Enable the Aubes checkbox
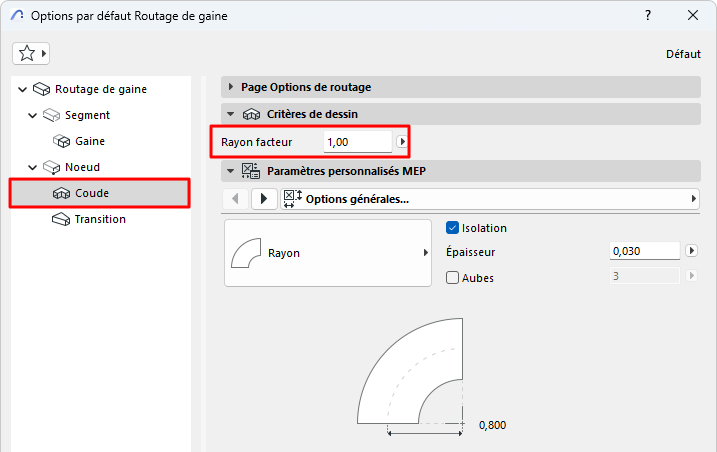The height and width of the screenshot is (452, 717). (453, 277)
